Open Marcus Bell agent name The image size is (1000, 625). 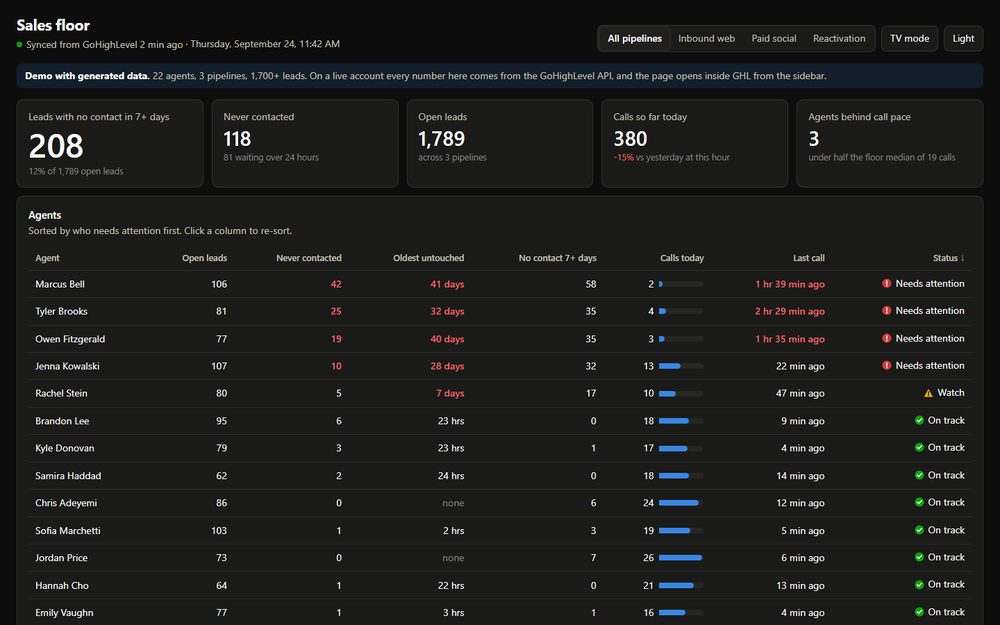[x=60, y=284]
